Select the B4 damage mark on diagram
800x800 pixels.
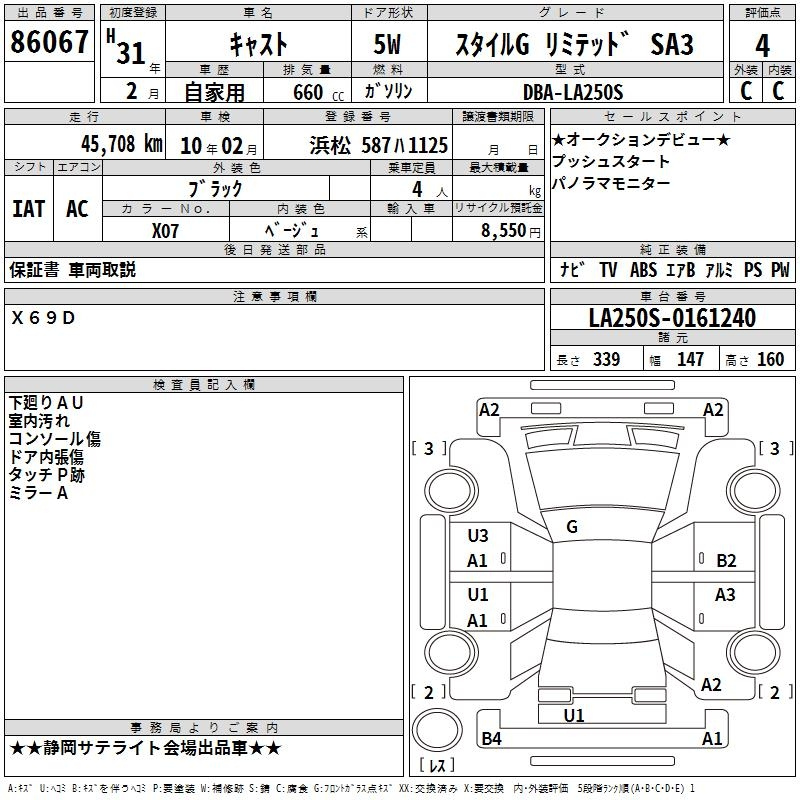pos(491,739)
